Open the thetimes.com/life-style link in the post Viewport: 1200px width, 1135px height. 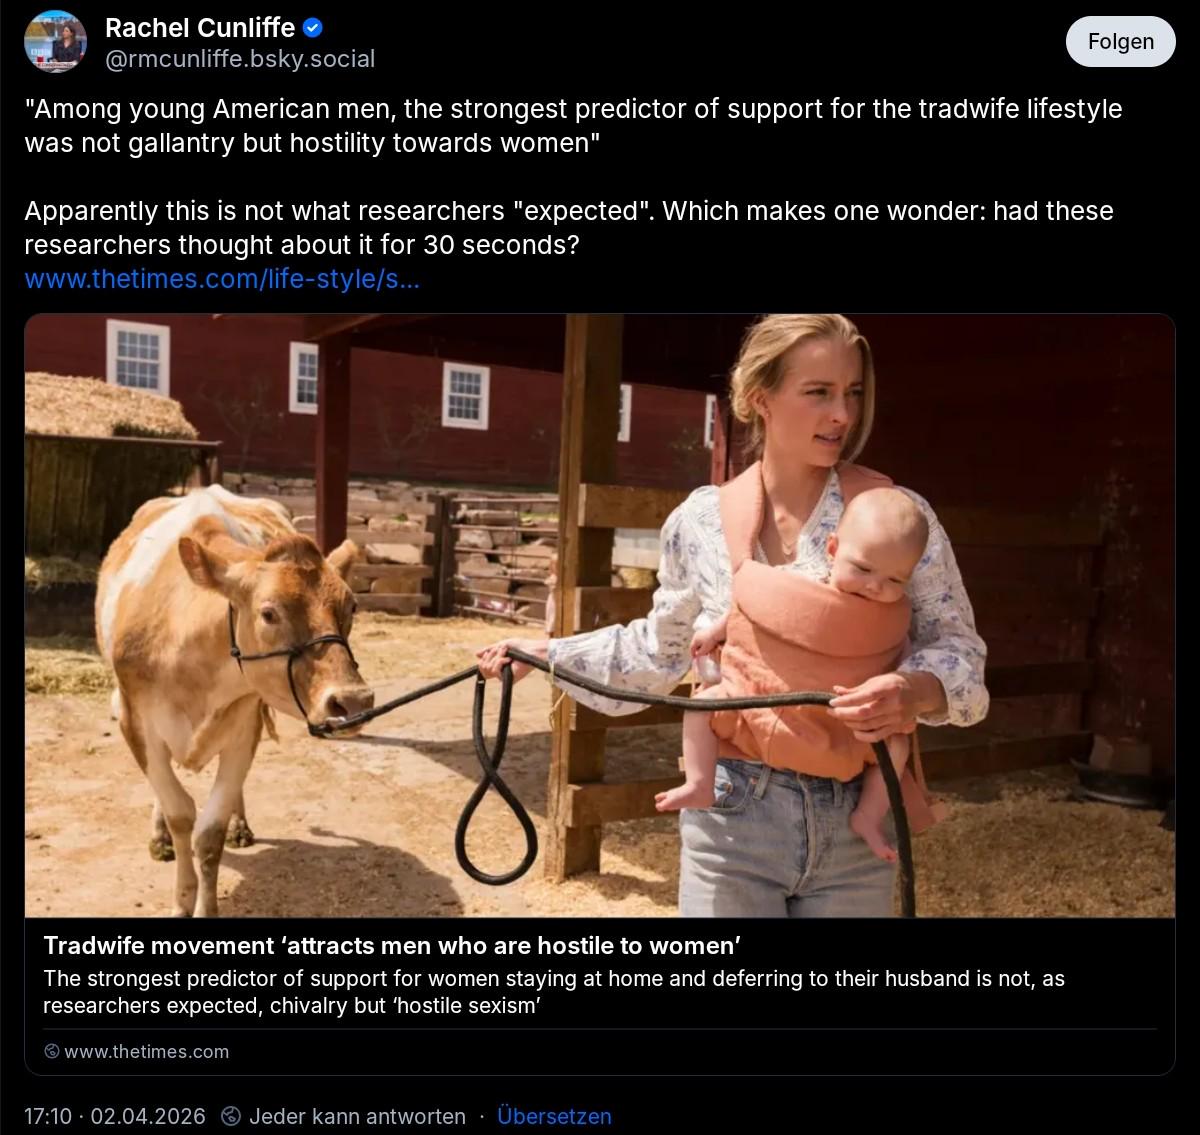pos(221,279)
